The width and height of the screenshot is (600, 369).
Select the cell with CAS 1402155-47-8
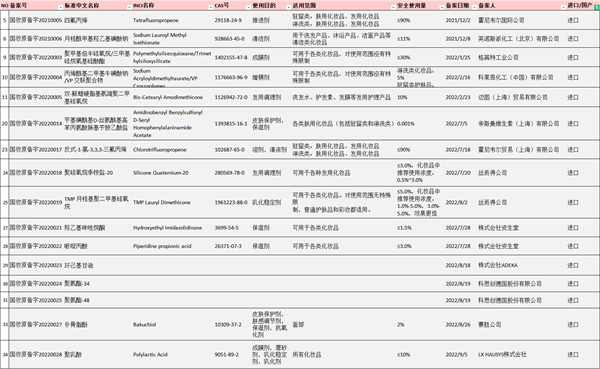[x=232, y=57]
